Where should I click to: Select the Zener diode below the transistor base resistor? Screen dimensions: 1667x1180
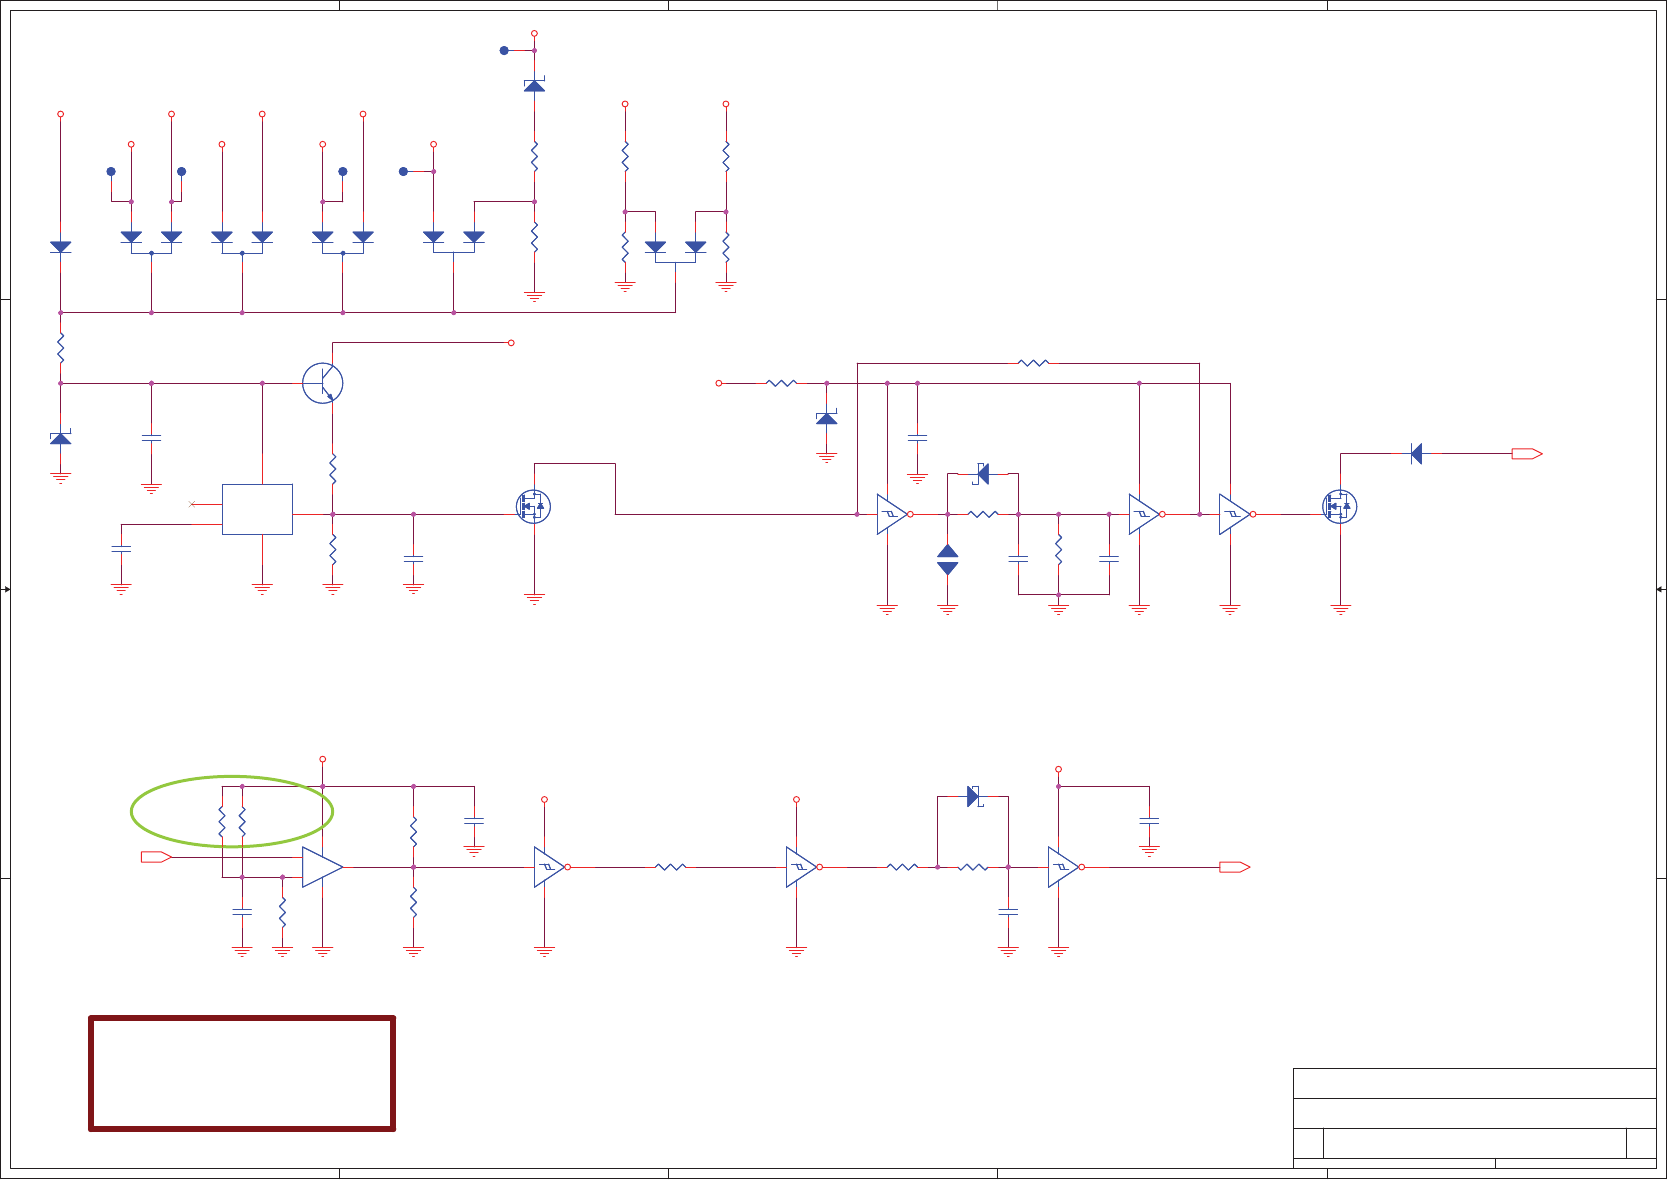point(61,438)
